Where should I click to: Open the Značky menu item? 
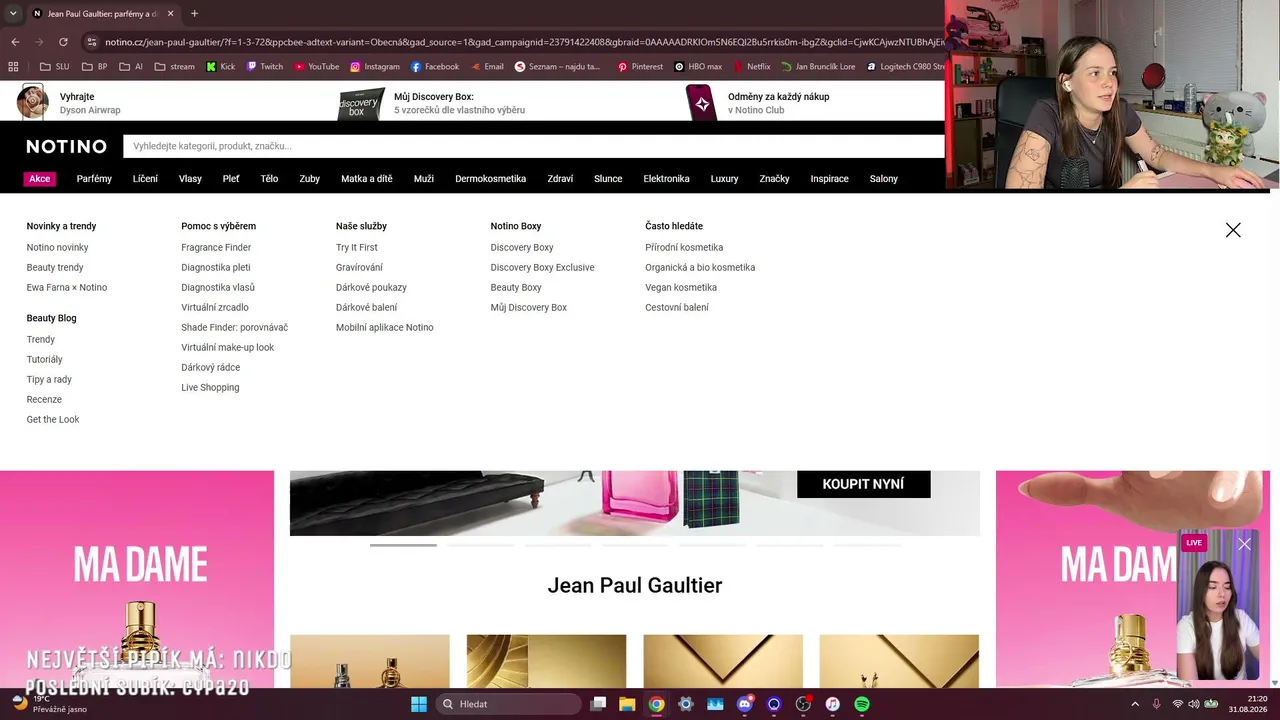(774, 179)
